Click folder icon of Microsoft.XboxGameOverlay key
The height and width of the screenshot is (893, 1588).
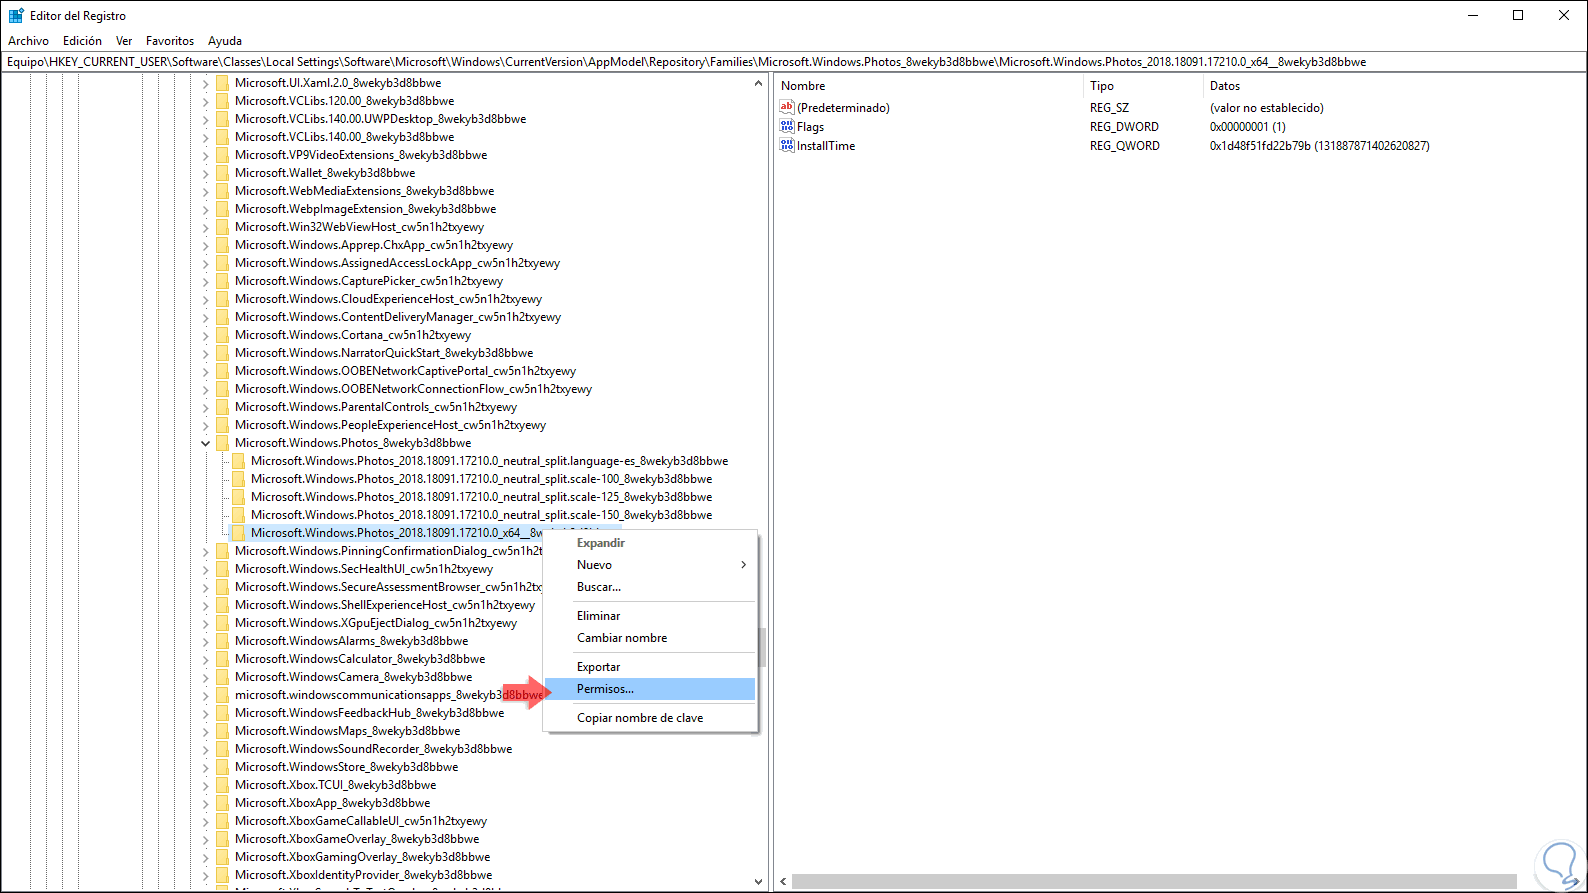pos(222,839)
